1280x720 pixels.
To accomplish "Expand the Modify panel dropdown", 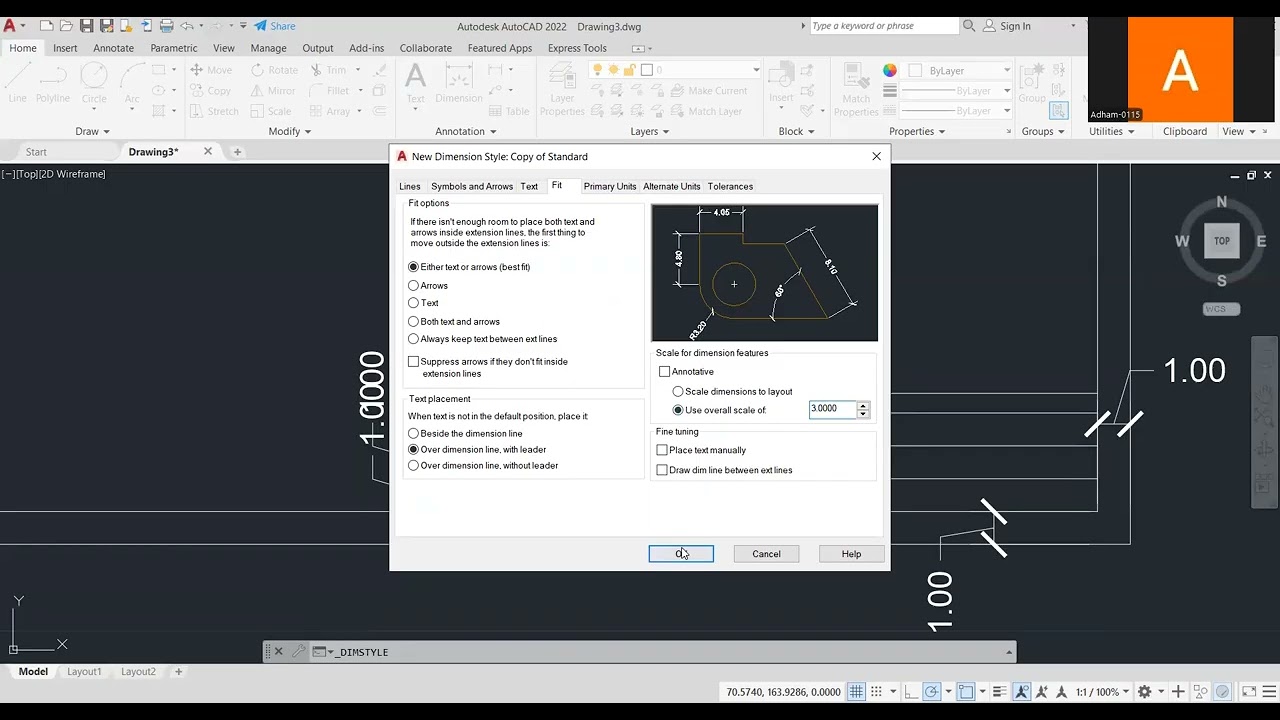I will tap(290, 131).
